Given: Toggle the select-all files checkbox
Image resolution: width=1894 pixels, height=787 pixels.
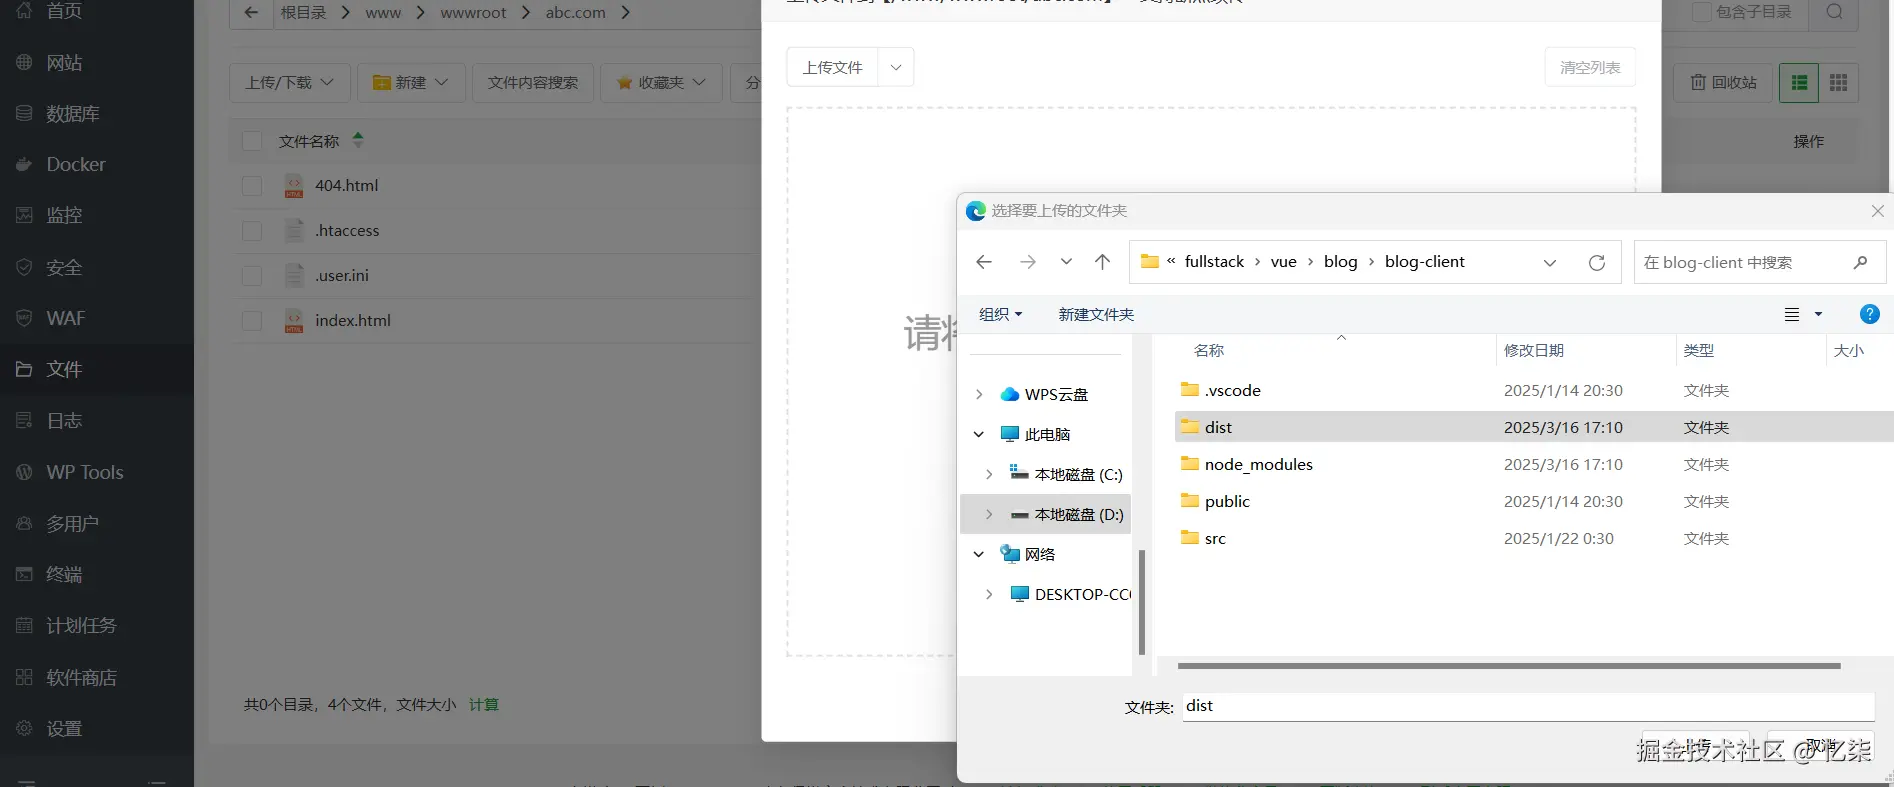Looking at the screenshot, I should point(252,141).
